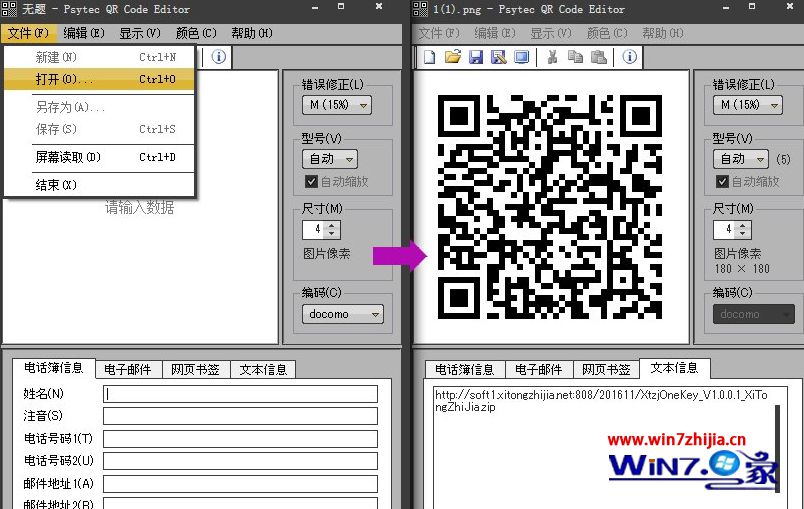Viewport: 804px width, 509px height.
Task: Choose 打开(O)... from the file menu
Action: pos(99,79)
